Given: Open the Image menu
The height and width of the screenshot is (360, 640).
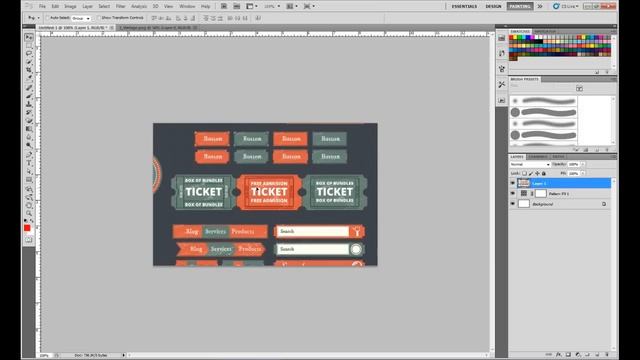Looking at the screenshot, I should pos(70,7).
